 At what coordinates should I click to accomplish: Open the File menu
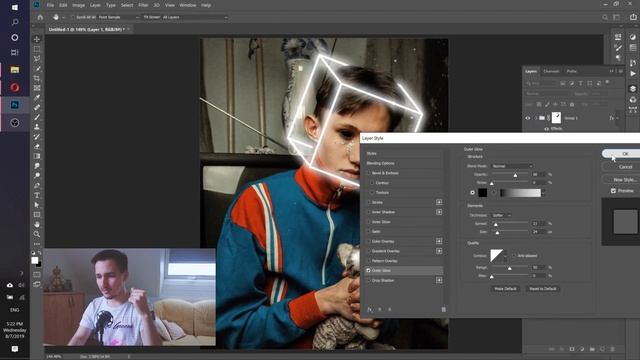(x=50, y=5)
